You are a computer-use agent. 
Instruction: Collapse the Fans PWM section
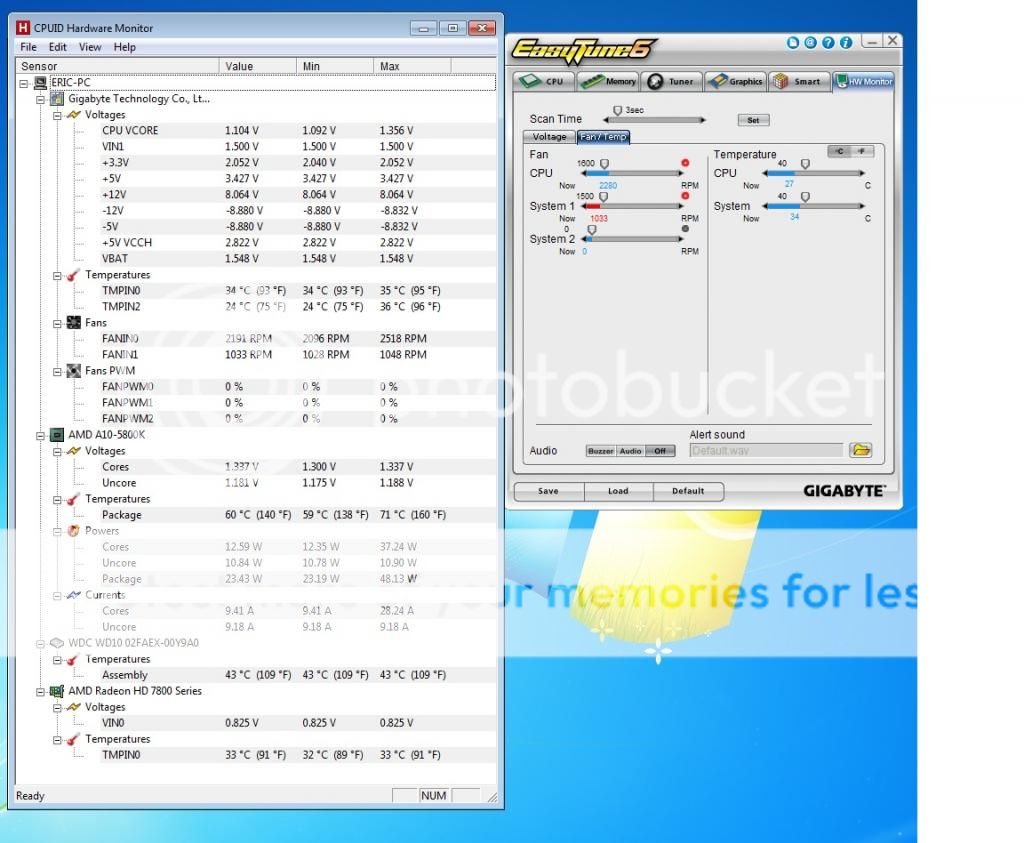[x=57, y=372]
